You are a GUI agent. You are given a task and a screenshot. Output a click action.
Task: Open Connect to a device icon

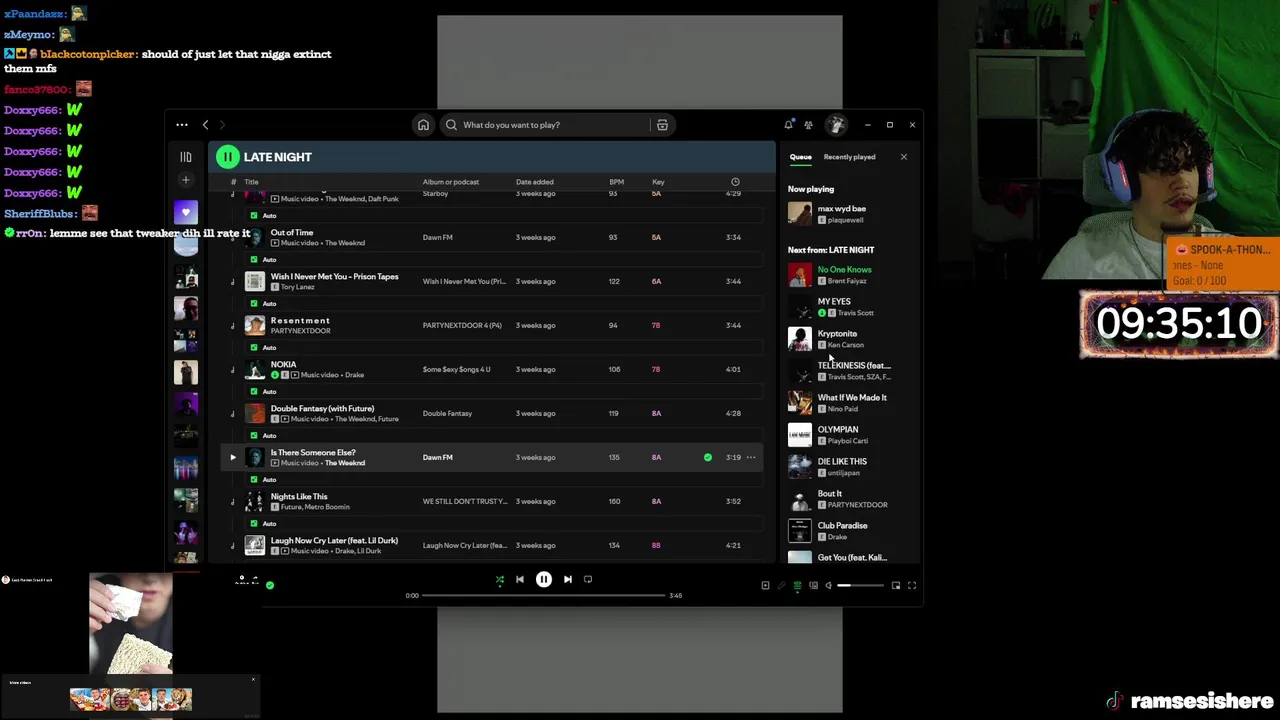coord(813,585)
